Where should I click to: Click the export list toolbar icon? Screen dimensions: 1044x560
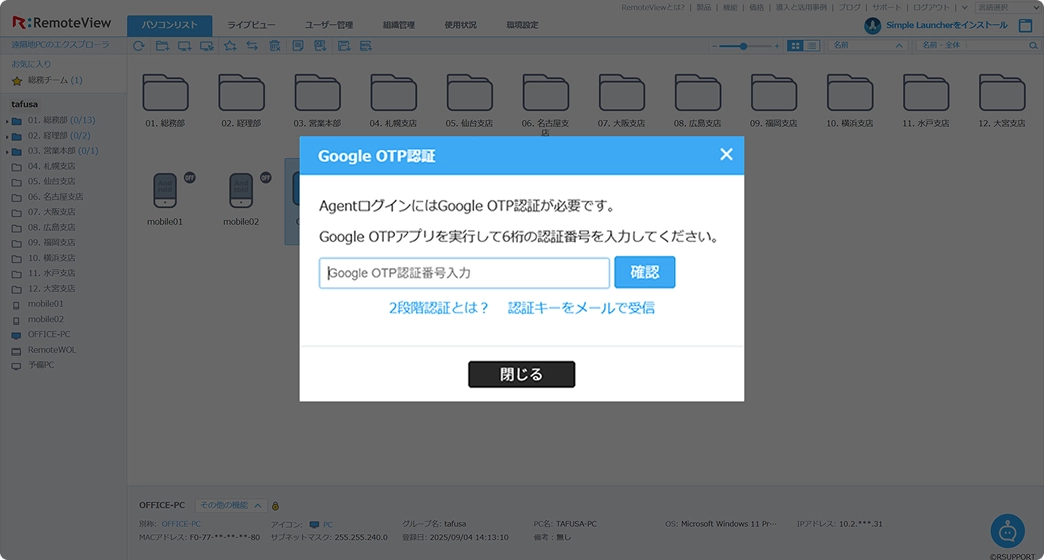[366, 46]
